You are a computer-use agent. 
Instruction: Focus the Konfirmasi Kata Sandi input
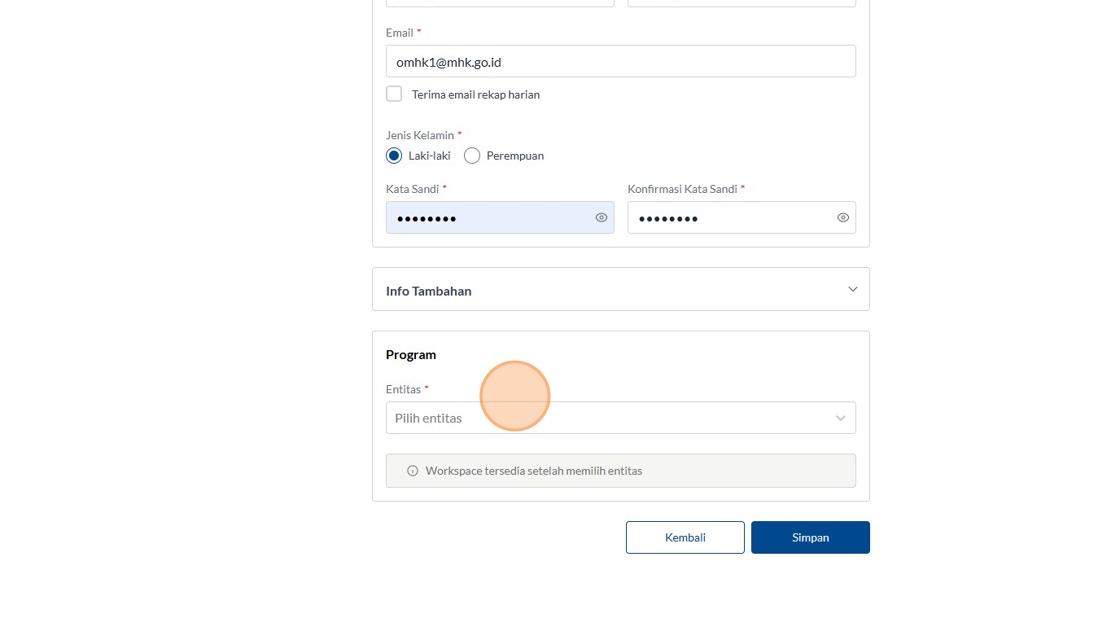point(730,218)
